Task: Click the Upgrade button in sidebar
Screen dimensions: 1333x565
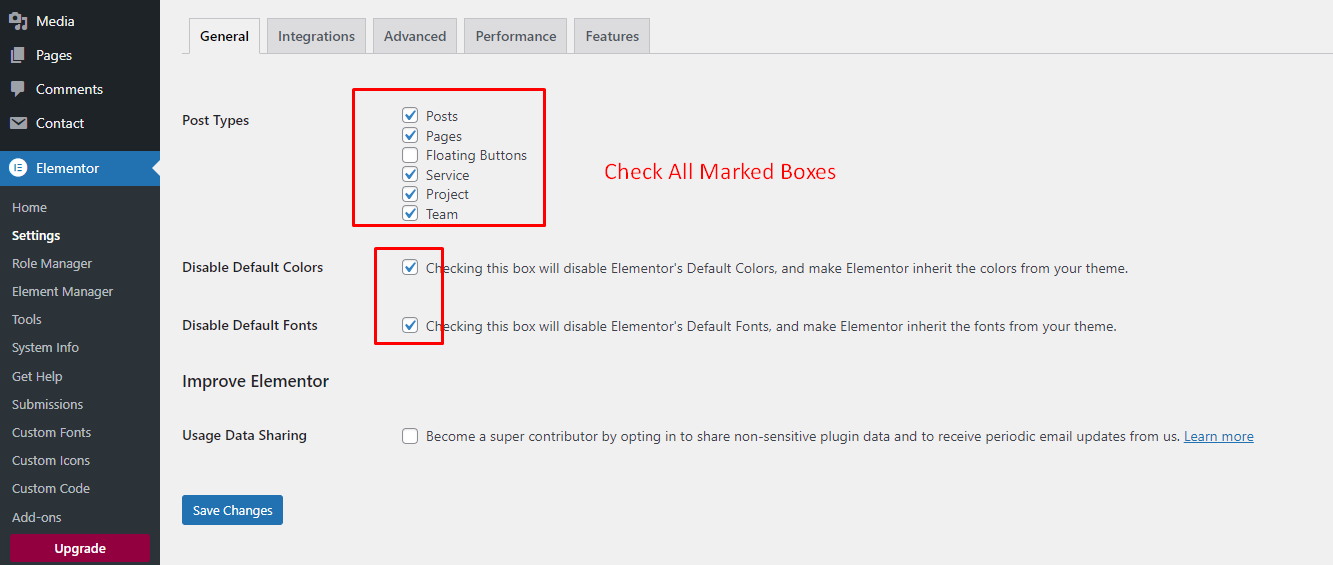Action: (x=80, y=548)
